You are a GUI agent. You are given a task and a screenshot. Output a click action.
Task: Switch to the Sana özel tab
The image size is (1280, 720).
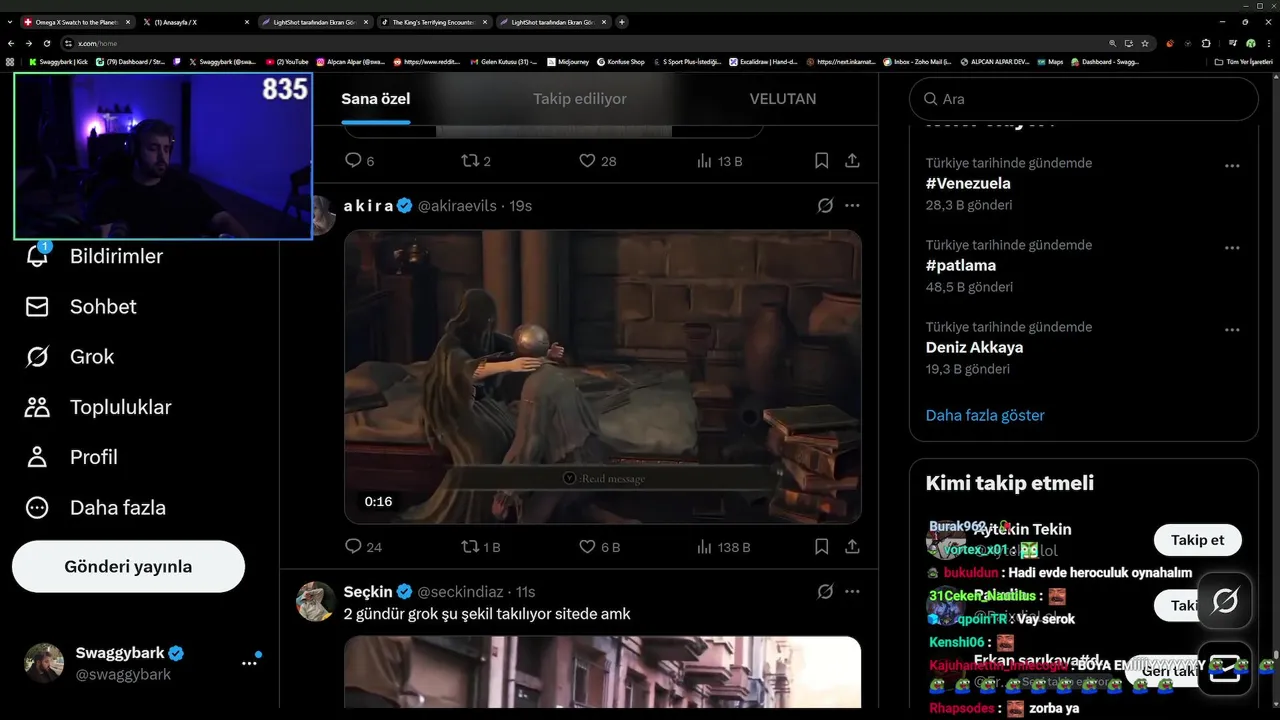376,99
